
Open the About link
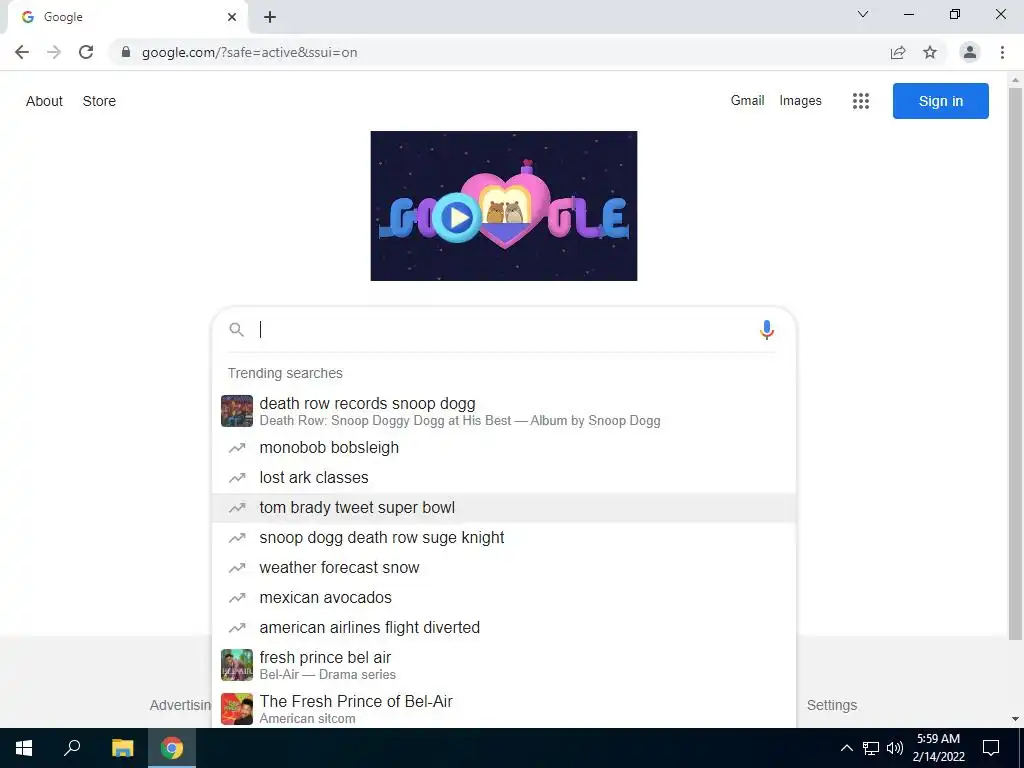(x=44, y=101)
